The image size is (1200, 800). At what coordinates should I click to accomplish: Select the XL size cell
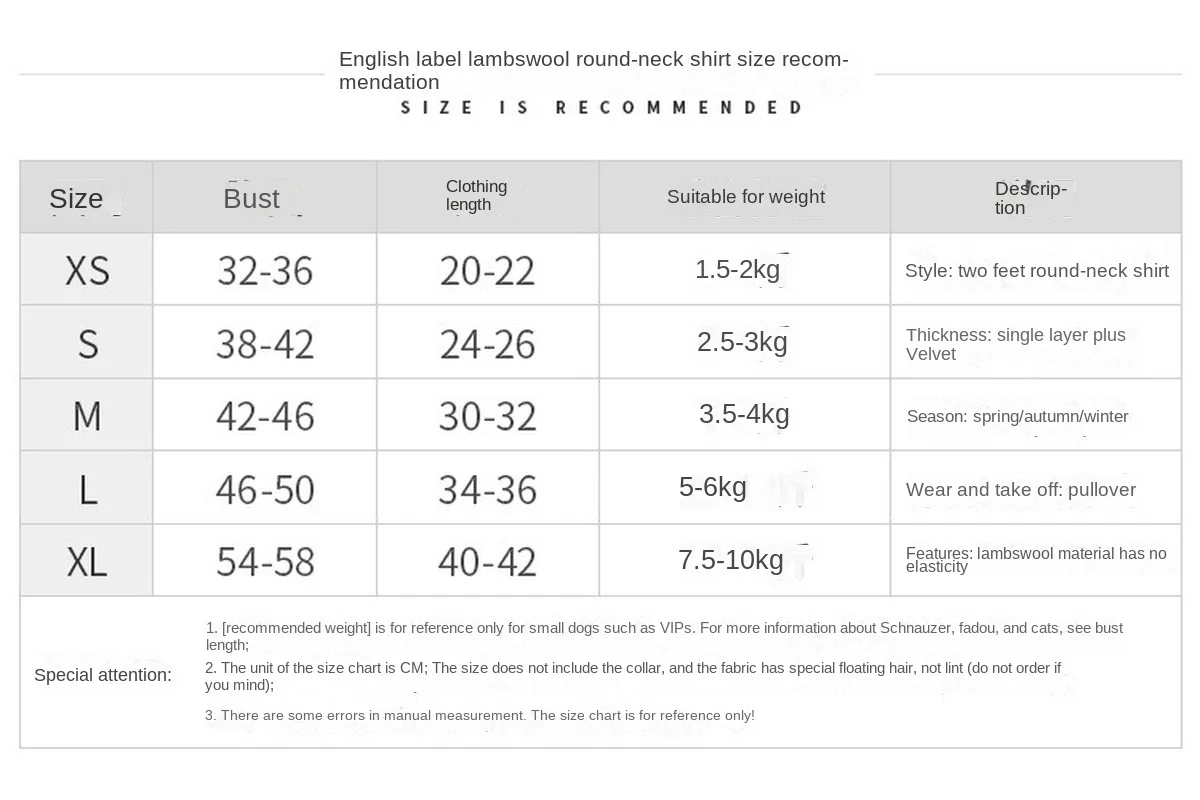click(x=87, y=562)
